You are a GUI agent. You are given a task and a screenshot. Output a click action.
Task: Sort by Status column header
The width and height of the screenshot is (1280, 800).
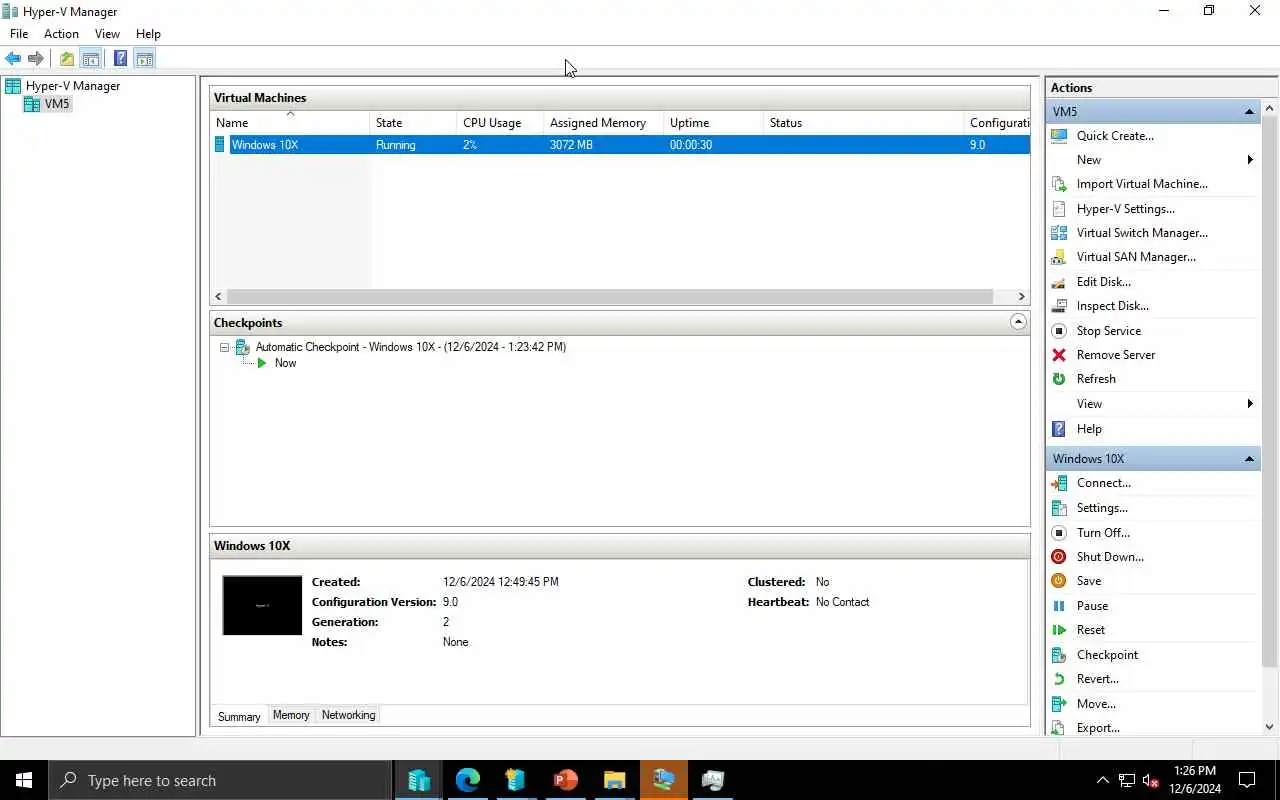pyautogui.click(x=863, y=123)
